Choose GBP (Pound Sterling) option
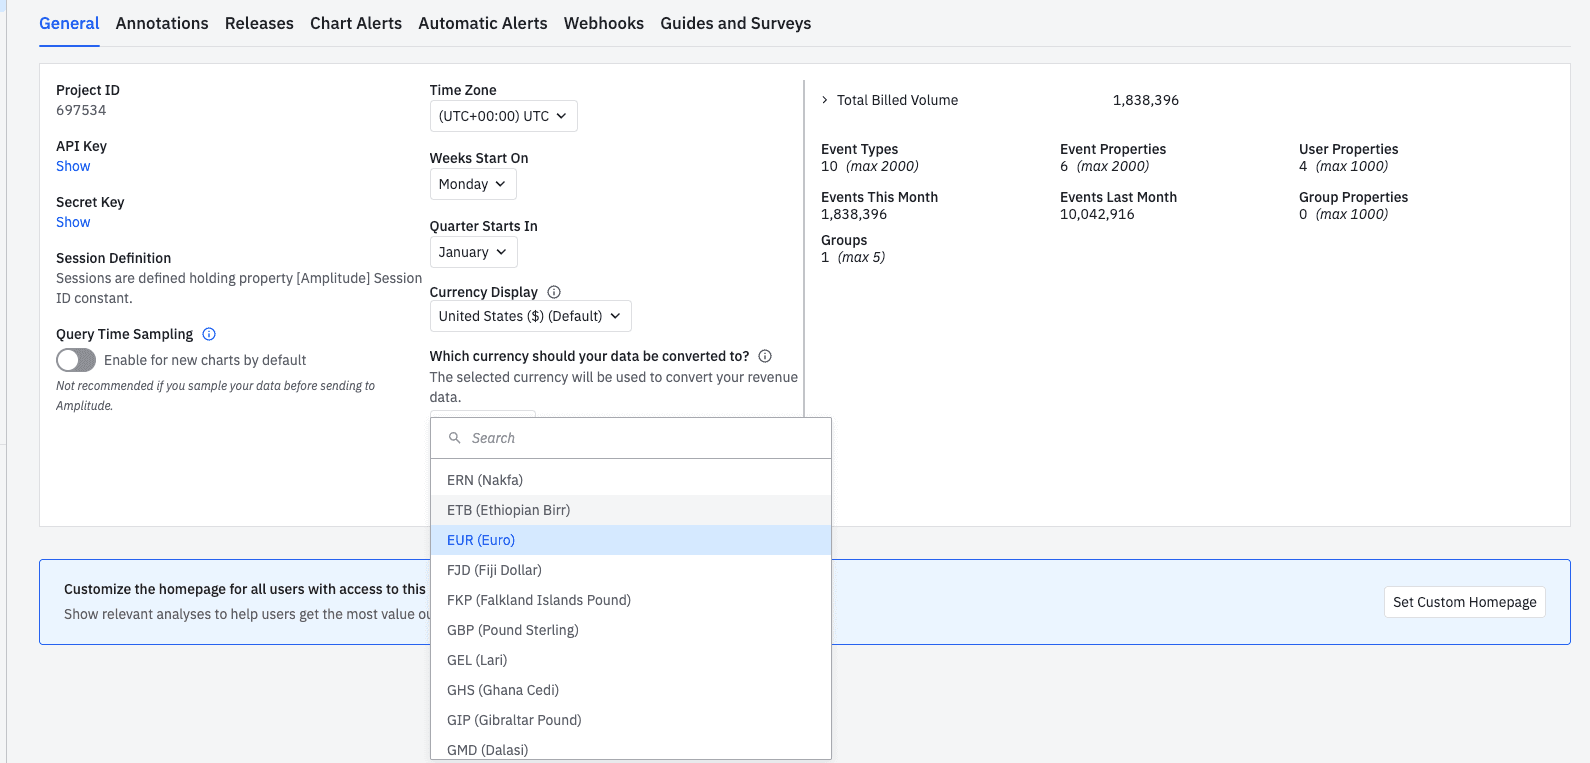The image size is (1590, 763). click(513, 630)
